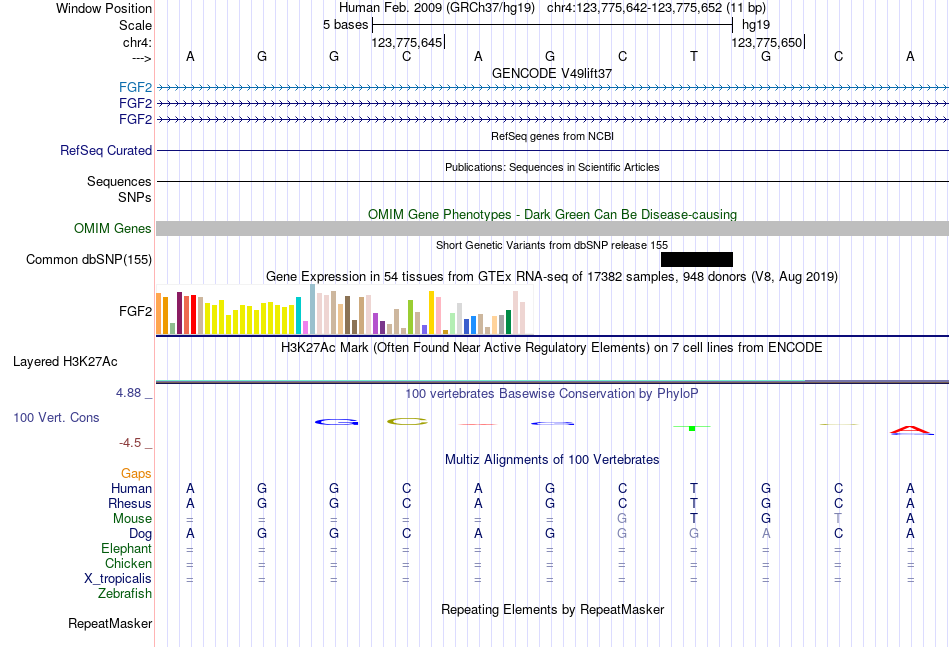Click the GTEx Gene Expression track title
950x647 pixels.
552,277
